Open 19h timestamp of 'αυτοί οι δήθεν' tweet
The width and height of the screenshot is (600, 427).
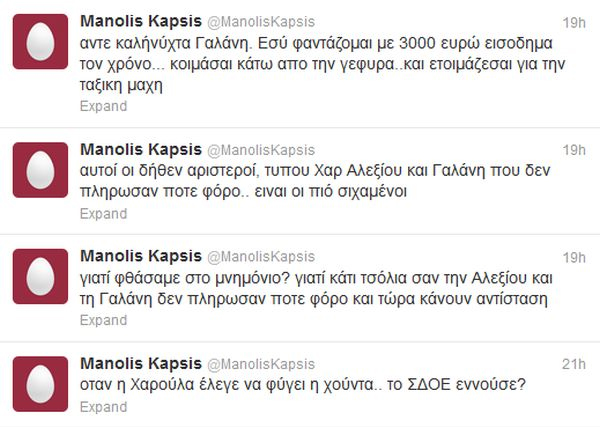point(575,149)
